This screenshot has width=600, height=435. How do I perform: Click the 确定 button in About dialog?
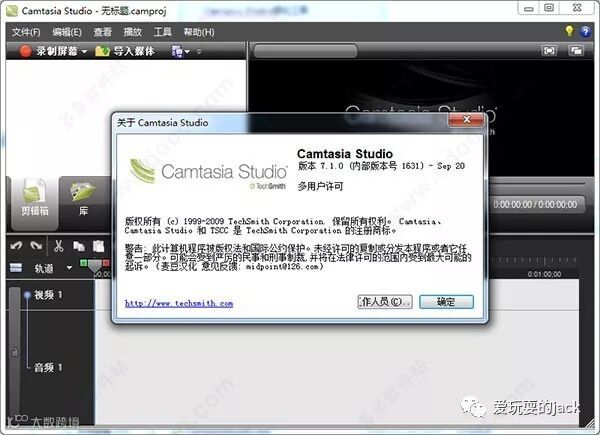coord(446,301)
